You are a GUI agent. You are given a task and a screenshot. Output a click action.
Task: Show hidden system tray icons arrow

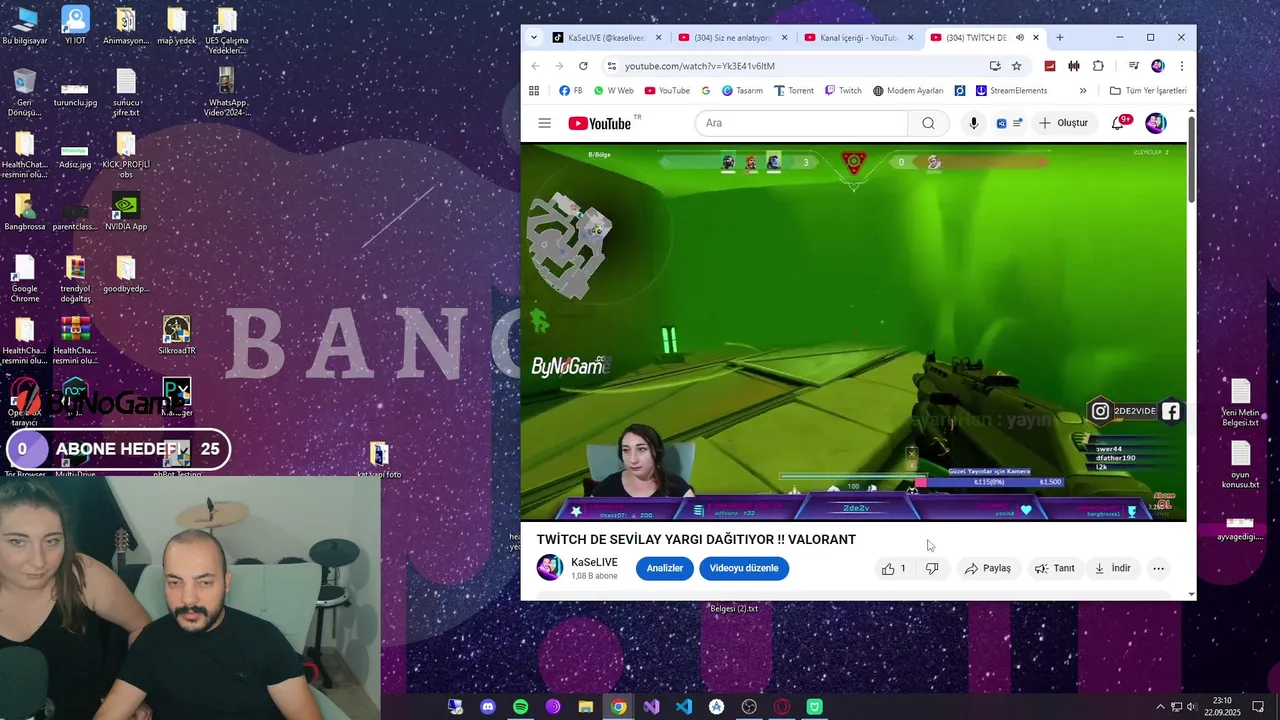pyautogui.click(x=1160, y=707)
